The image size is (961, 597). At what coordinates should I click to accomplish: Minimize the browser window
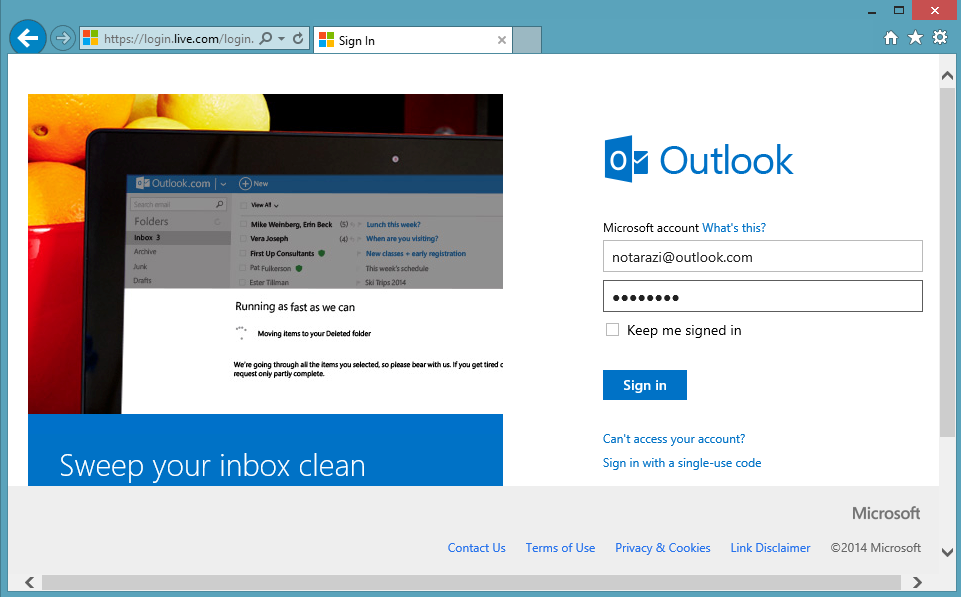tap(872, 10)
